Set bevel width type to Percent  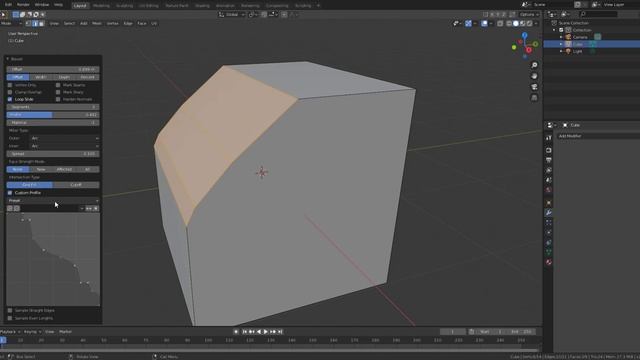[x=87, y=77]
